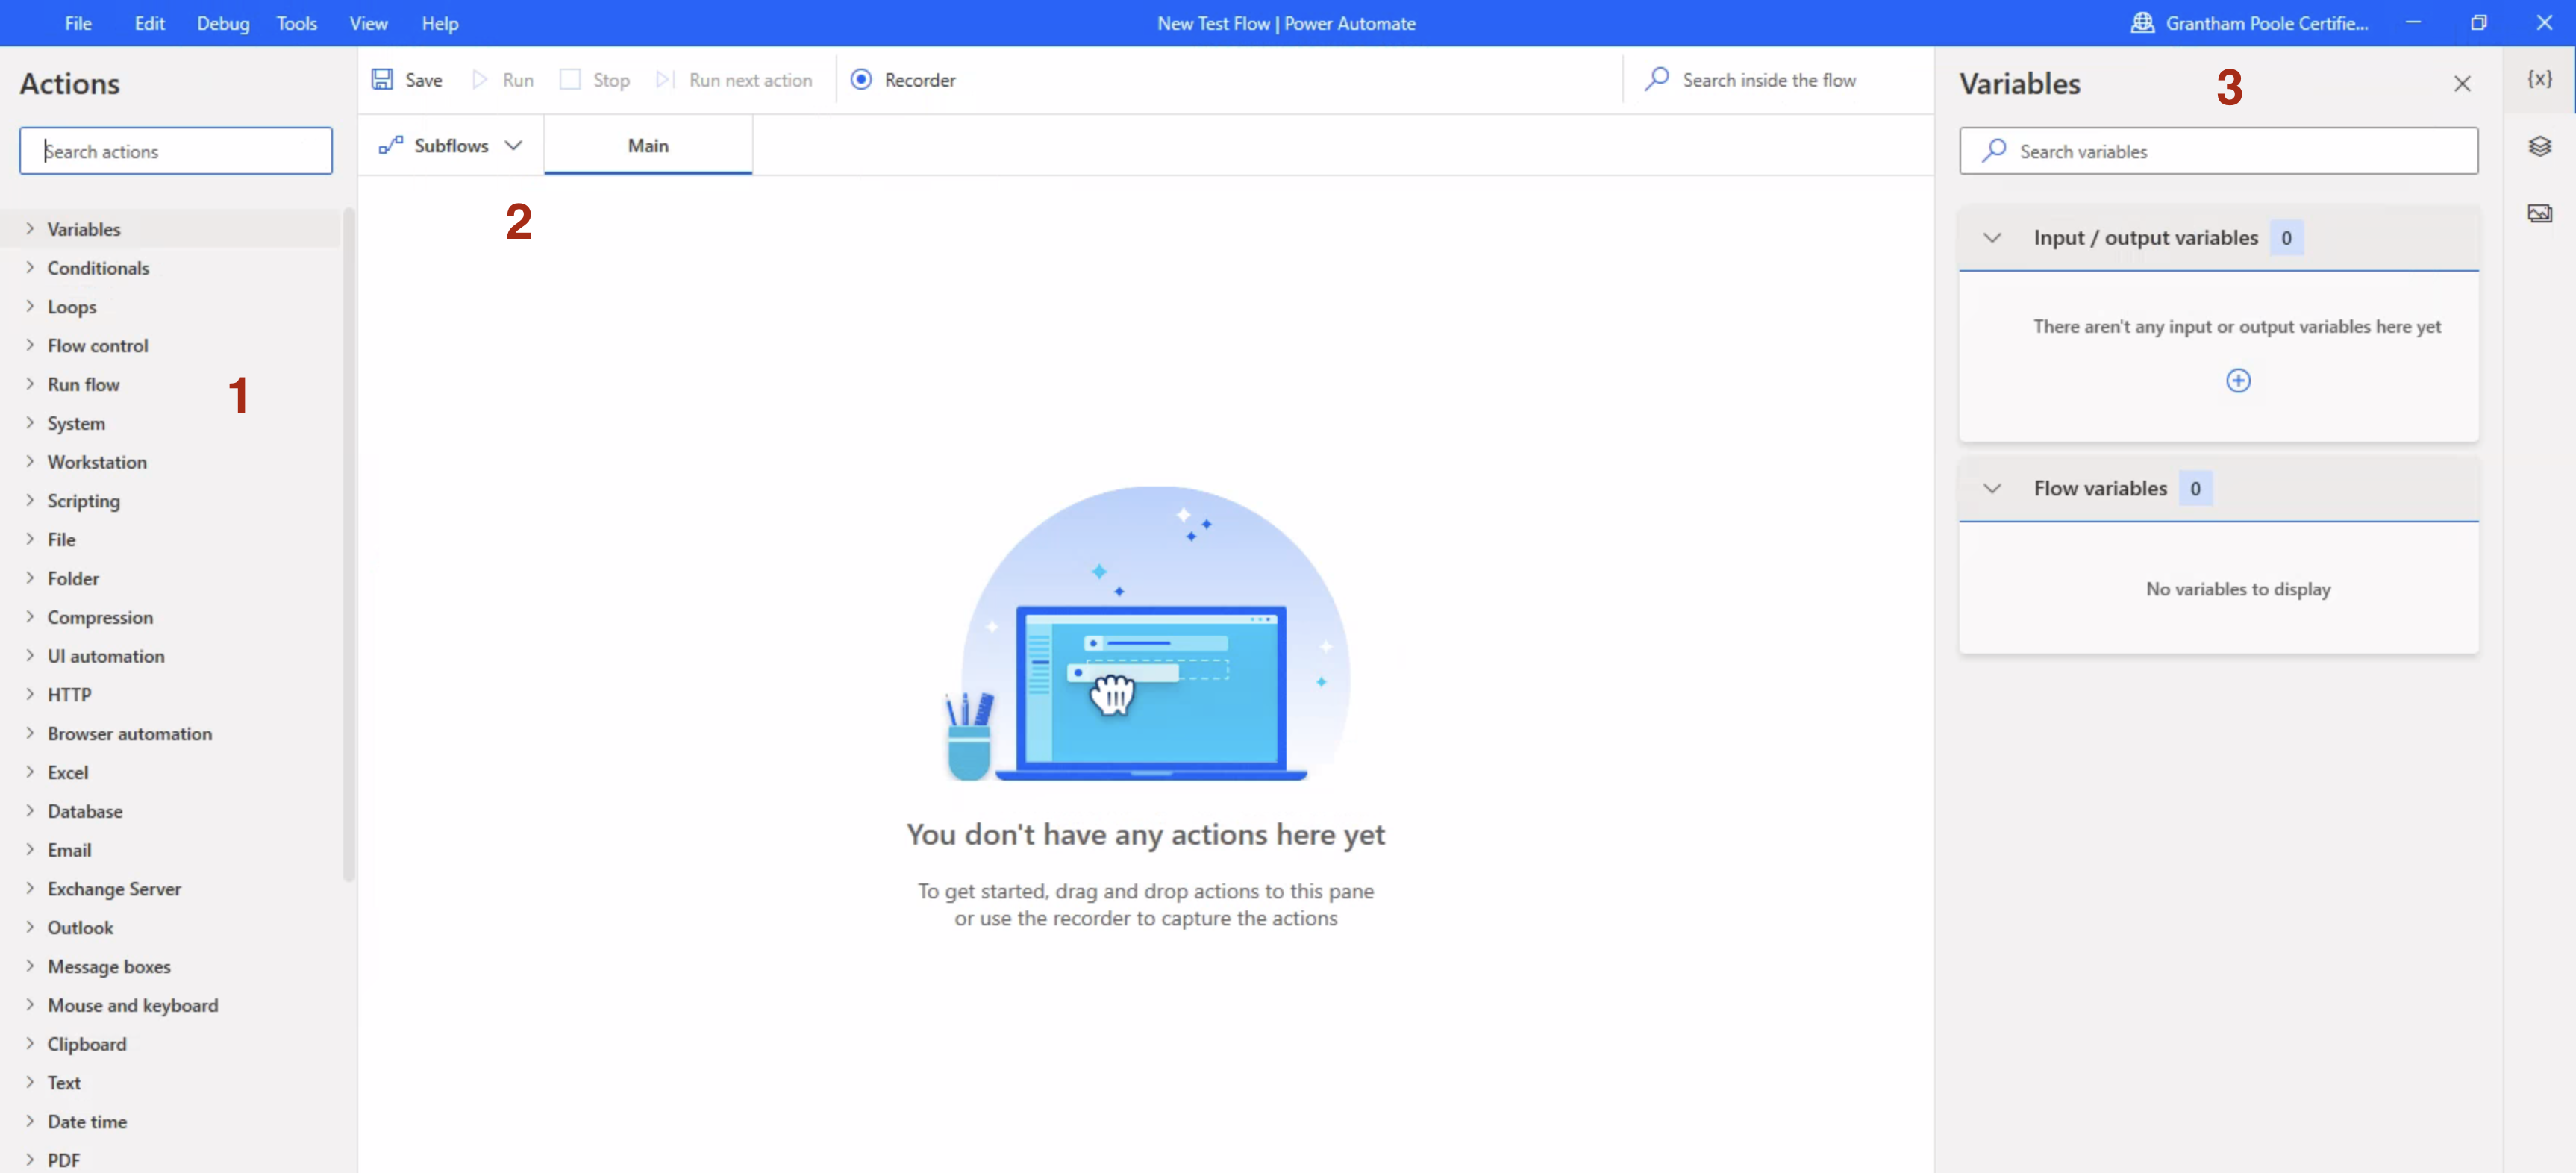
Task: Open the Help menu
Action: (440, 23)
